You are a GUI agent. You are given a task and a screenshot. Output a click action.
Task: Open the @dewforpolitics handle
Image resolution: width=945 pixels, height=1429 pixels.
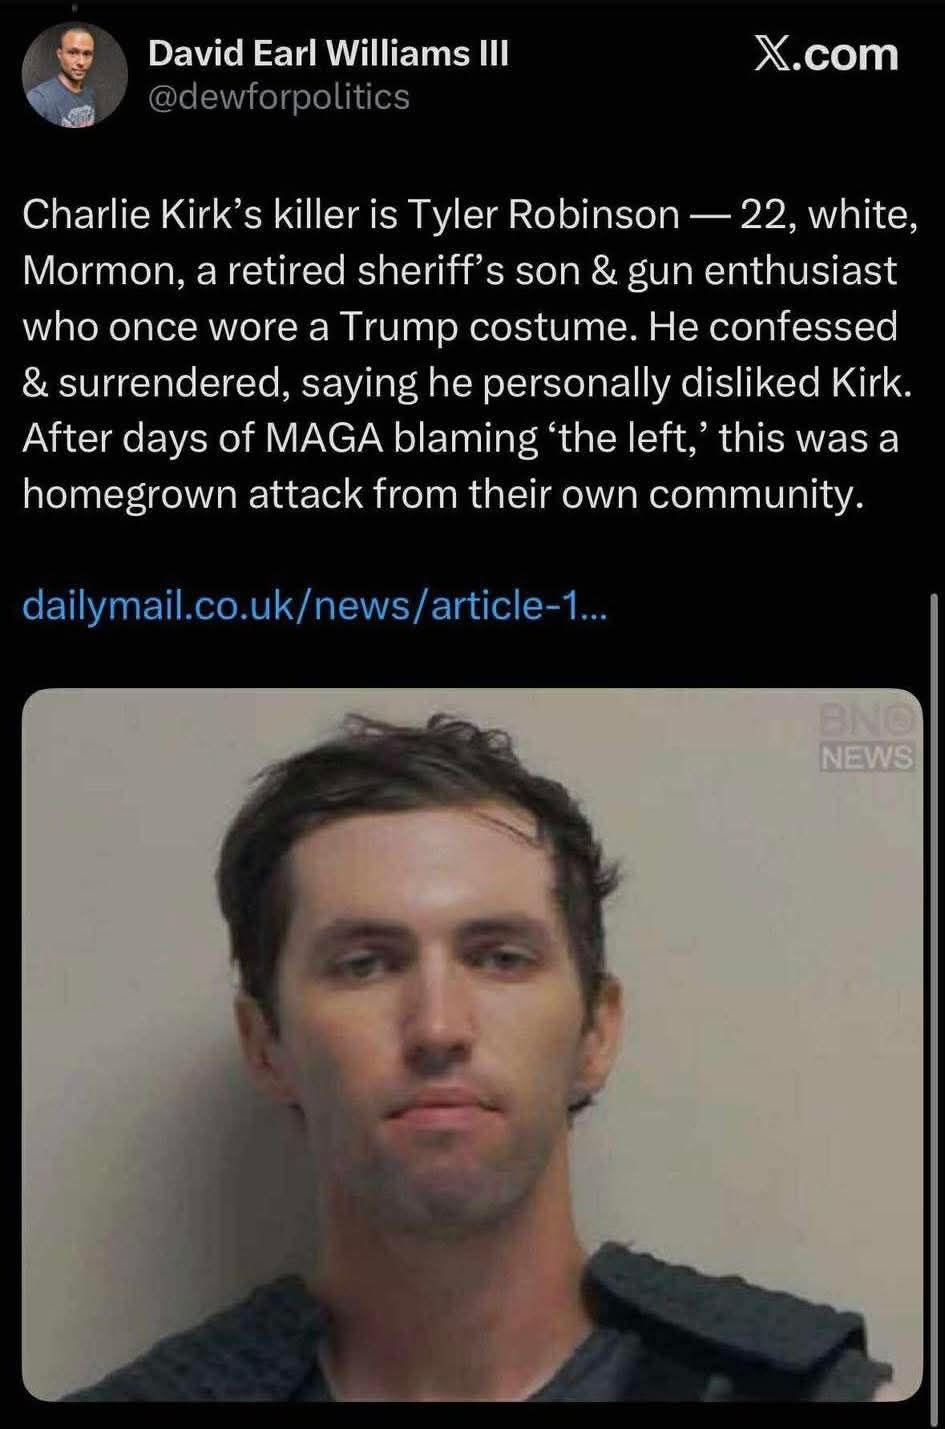pyautogui.click(x=279, y=97)
